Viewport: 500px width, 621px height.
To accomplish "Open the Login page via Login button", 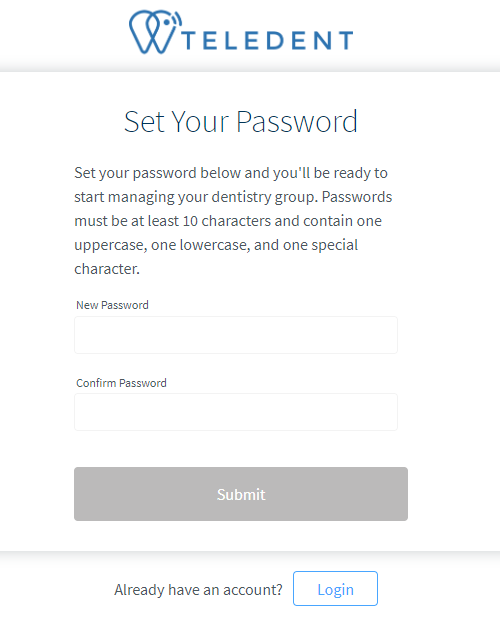I will 335,589.
